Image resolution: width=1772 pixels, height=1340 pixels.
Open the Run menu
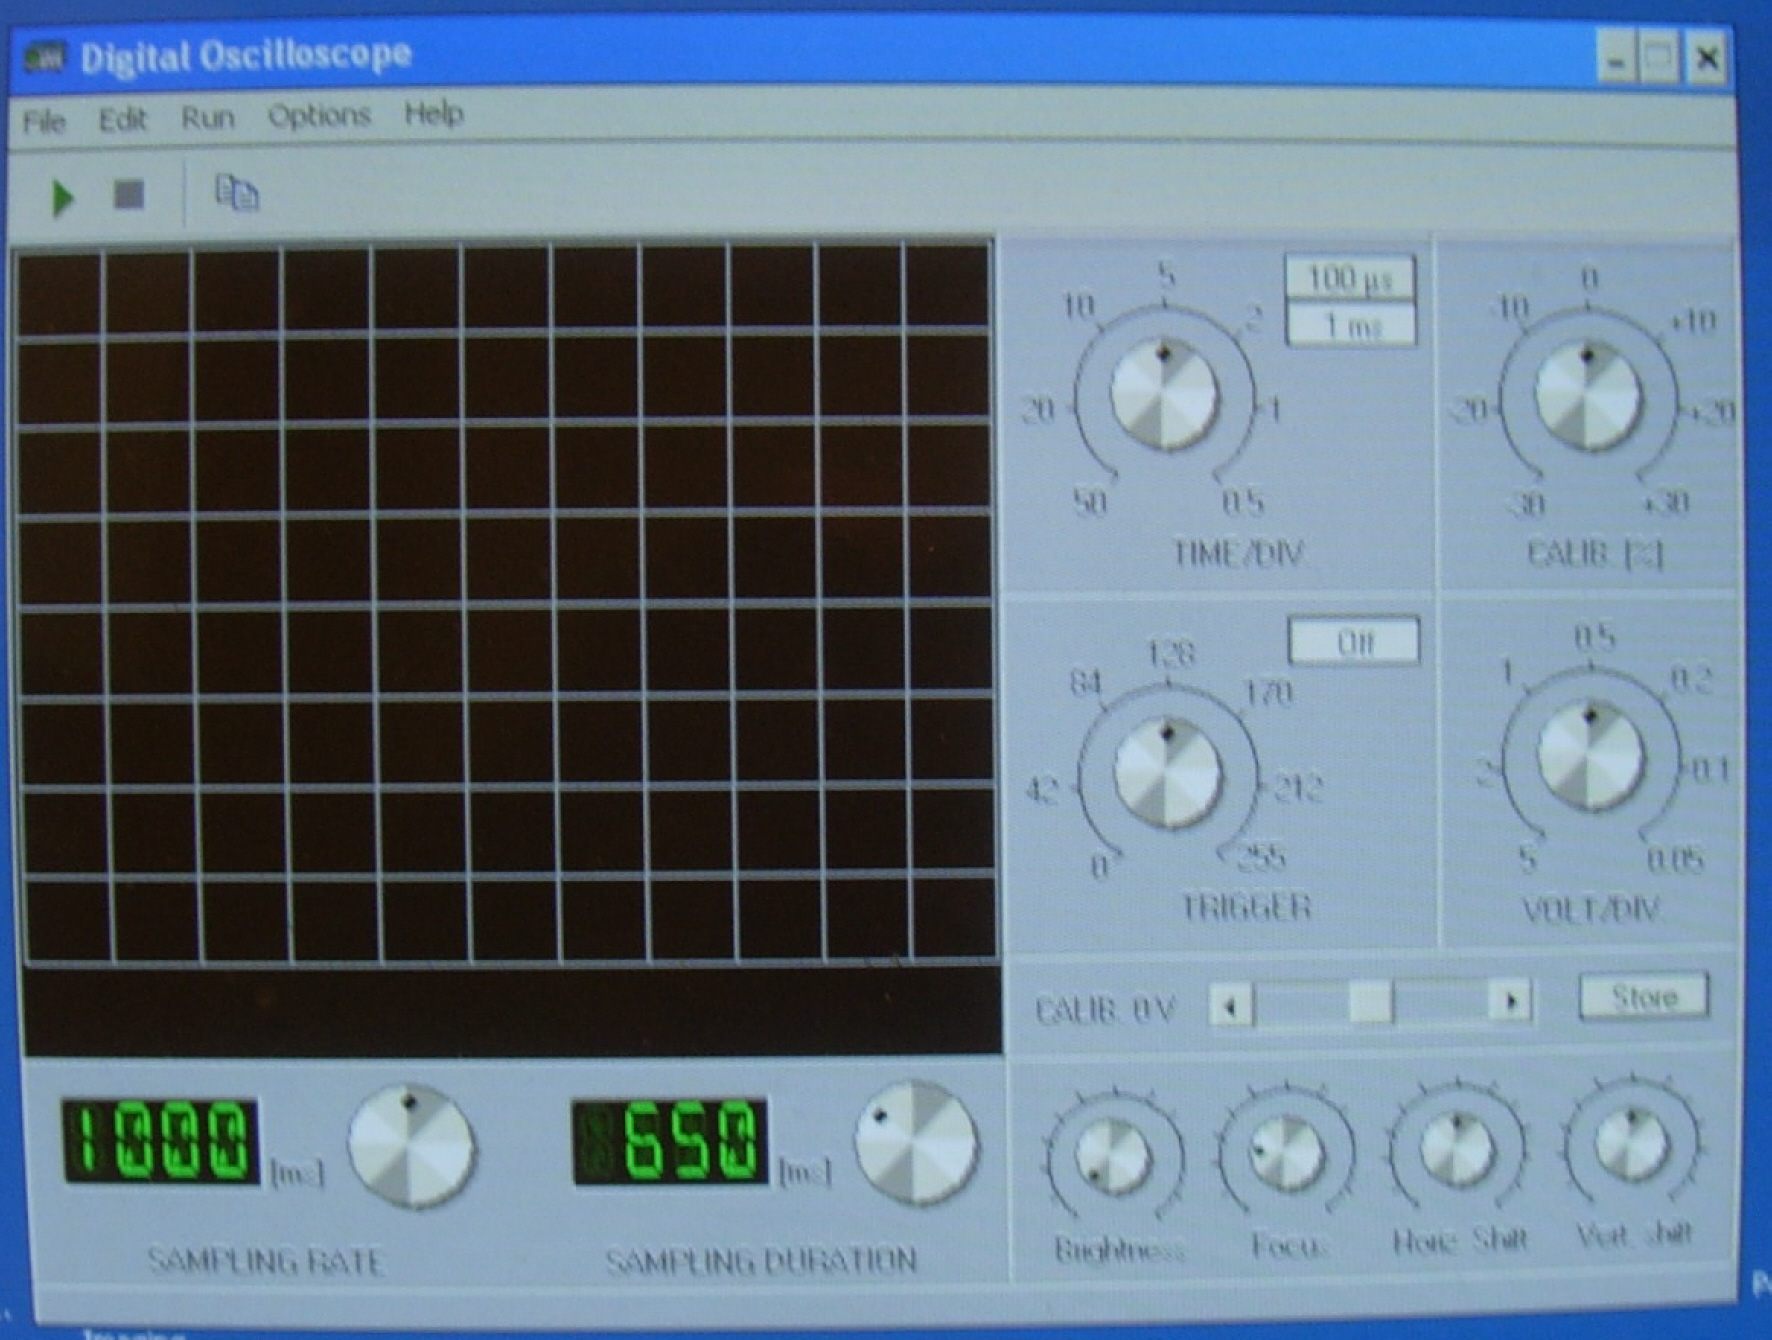coord(207,118)
